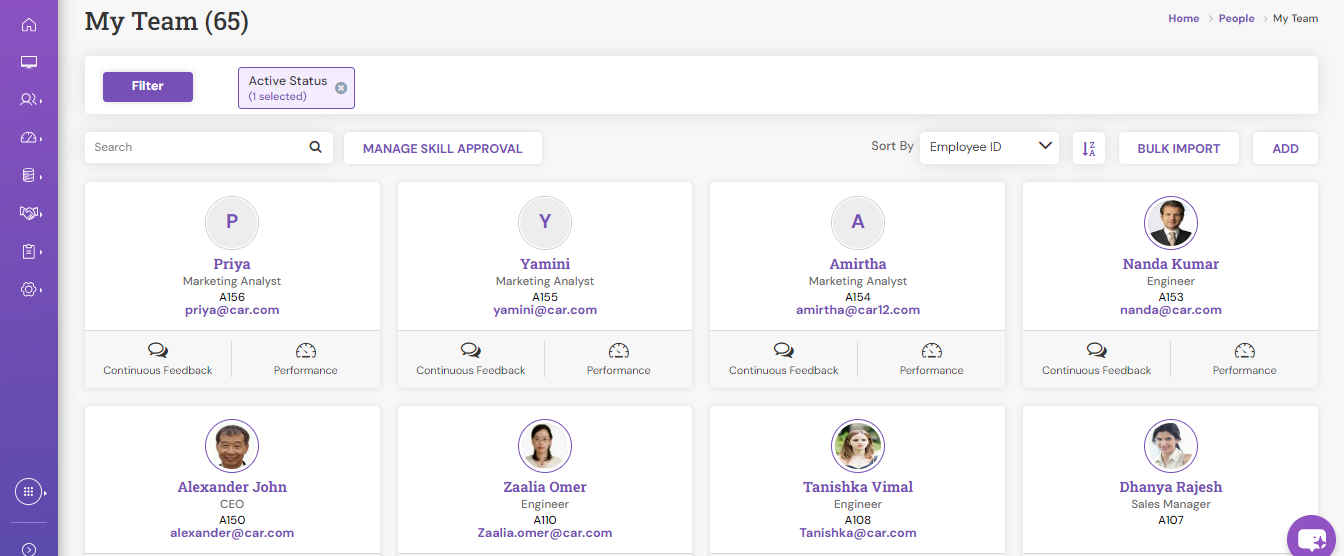Open the Sort By Employee ID dropdown
Image resolution: width=1344 pixels, height=556 pixels.
click(x=989, y=147)
